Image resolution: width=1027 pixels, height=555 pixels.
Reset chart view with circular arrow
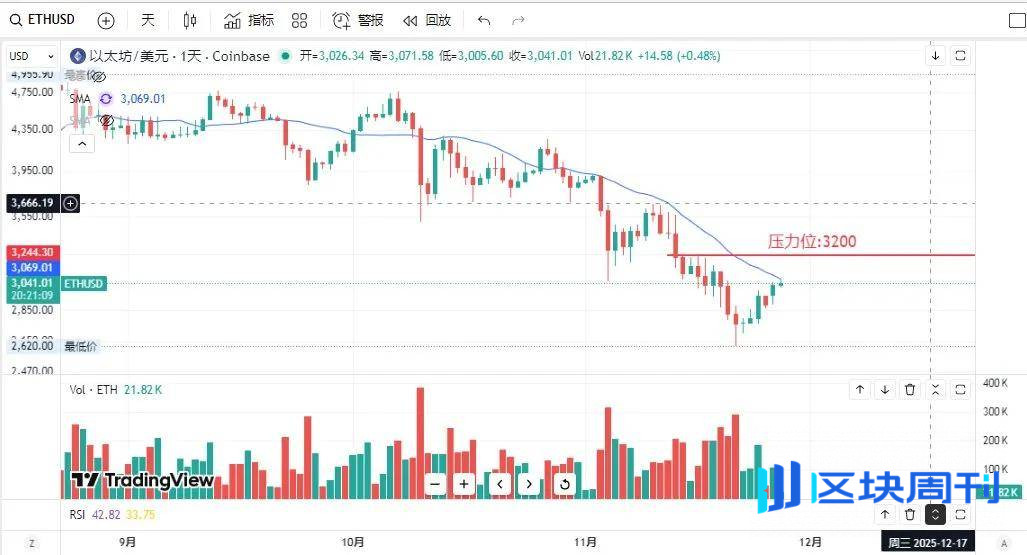[x=565, y=484]
